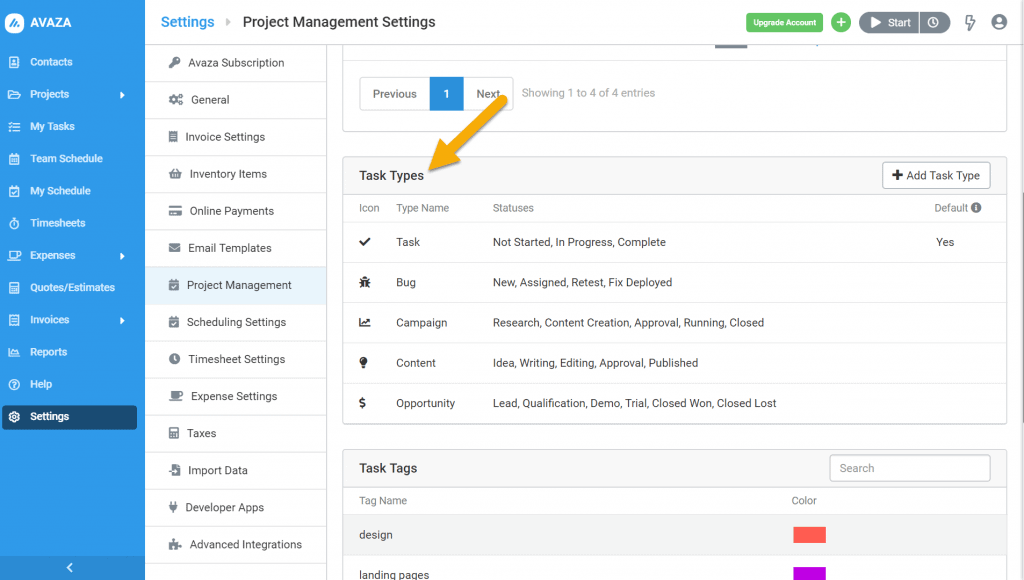This screenshot has width=1024, height=580.
Task: Click the Default column info icon
Action: [x=976, y=208]
